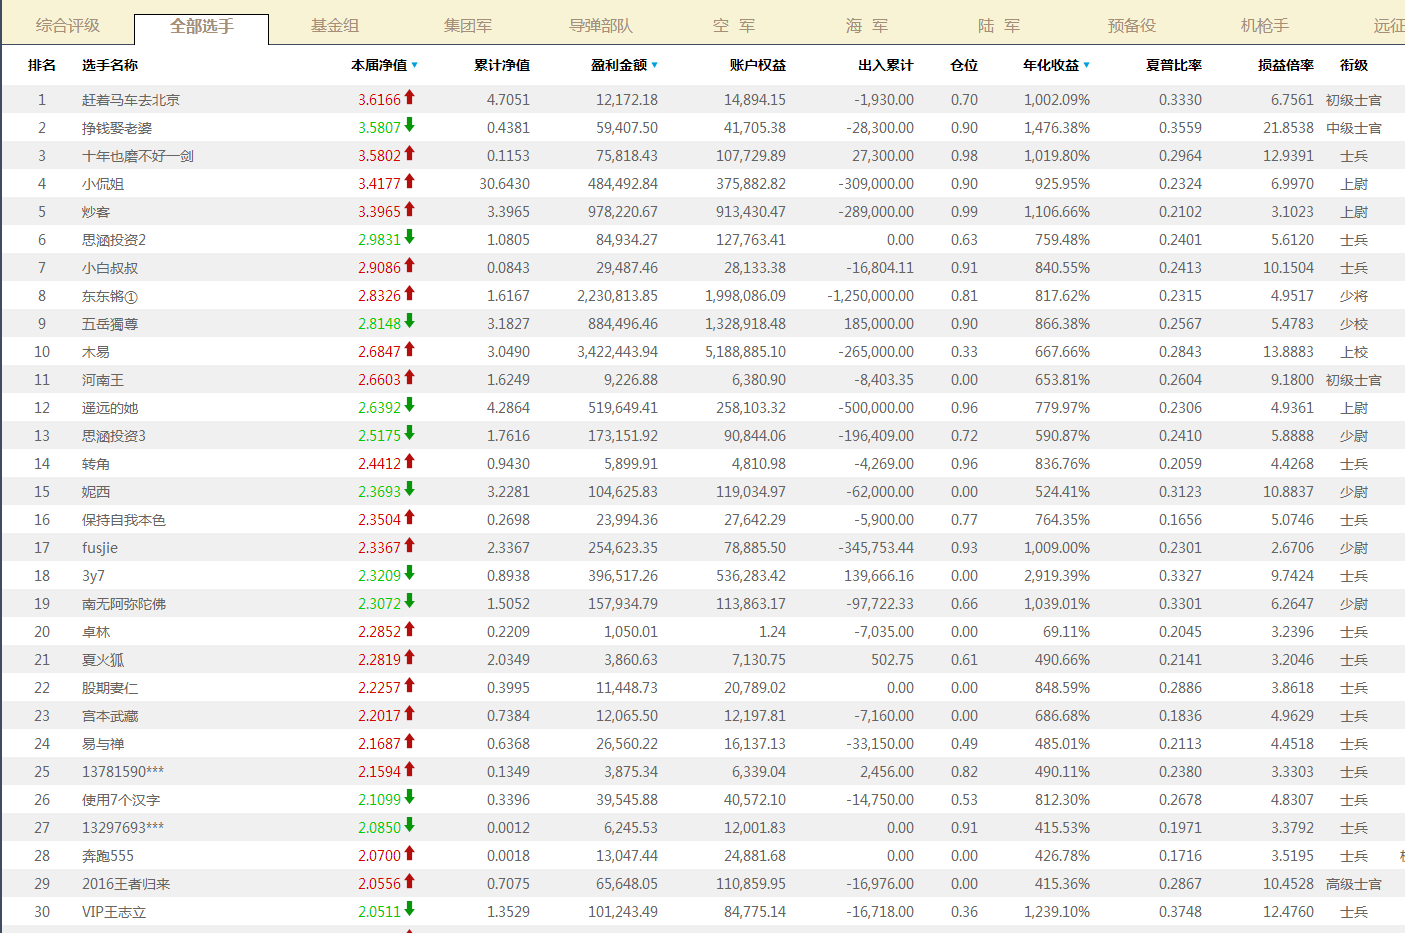
Task: Click red up arrow beside 2.9086
Action: point(409,266)
